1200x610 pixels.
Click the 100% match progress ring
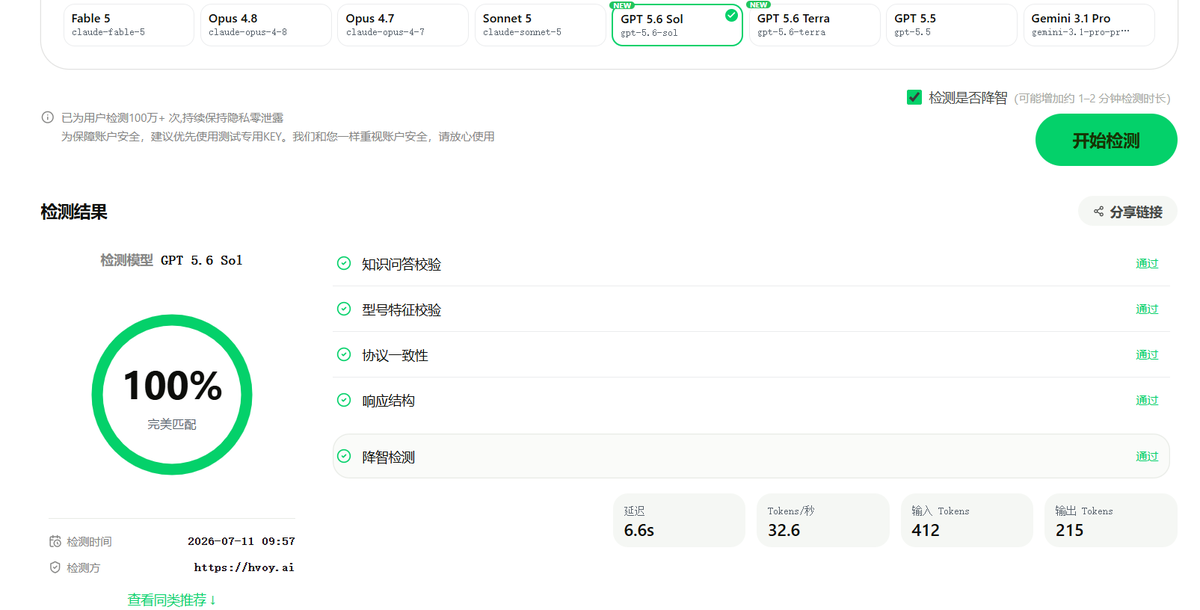point(172,396)
